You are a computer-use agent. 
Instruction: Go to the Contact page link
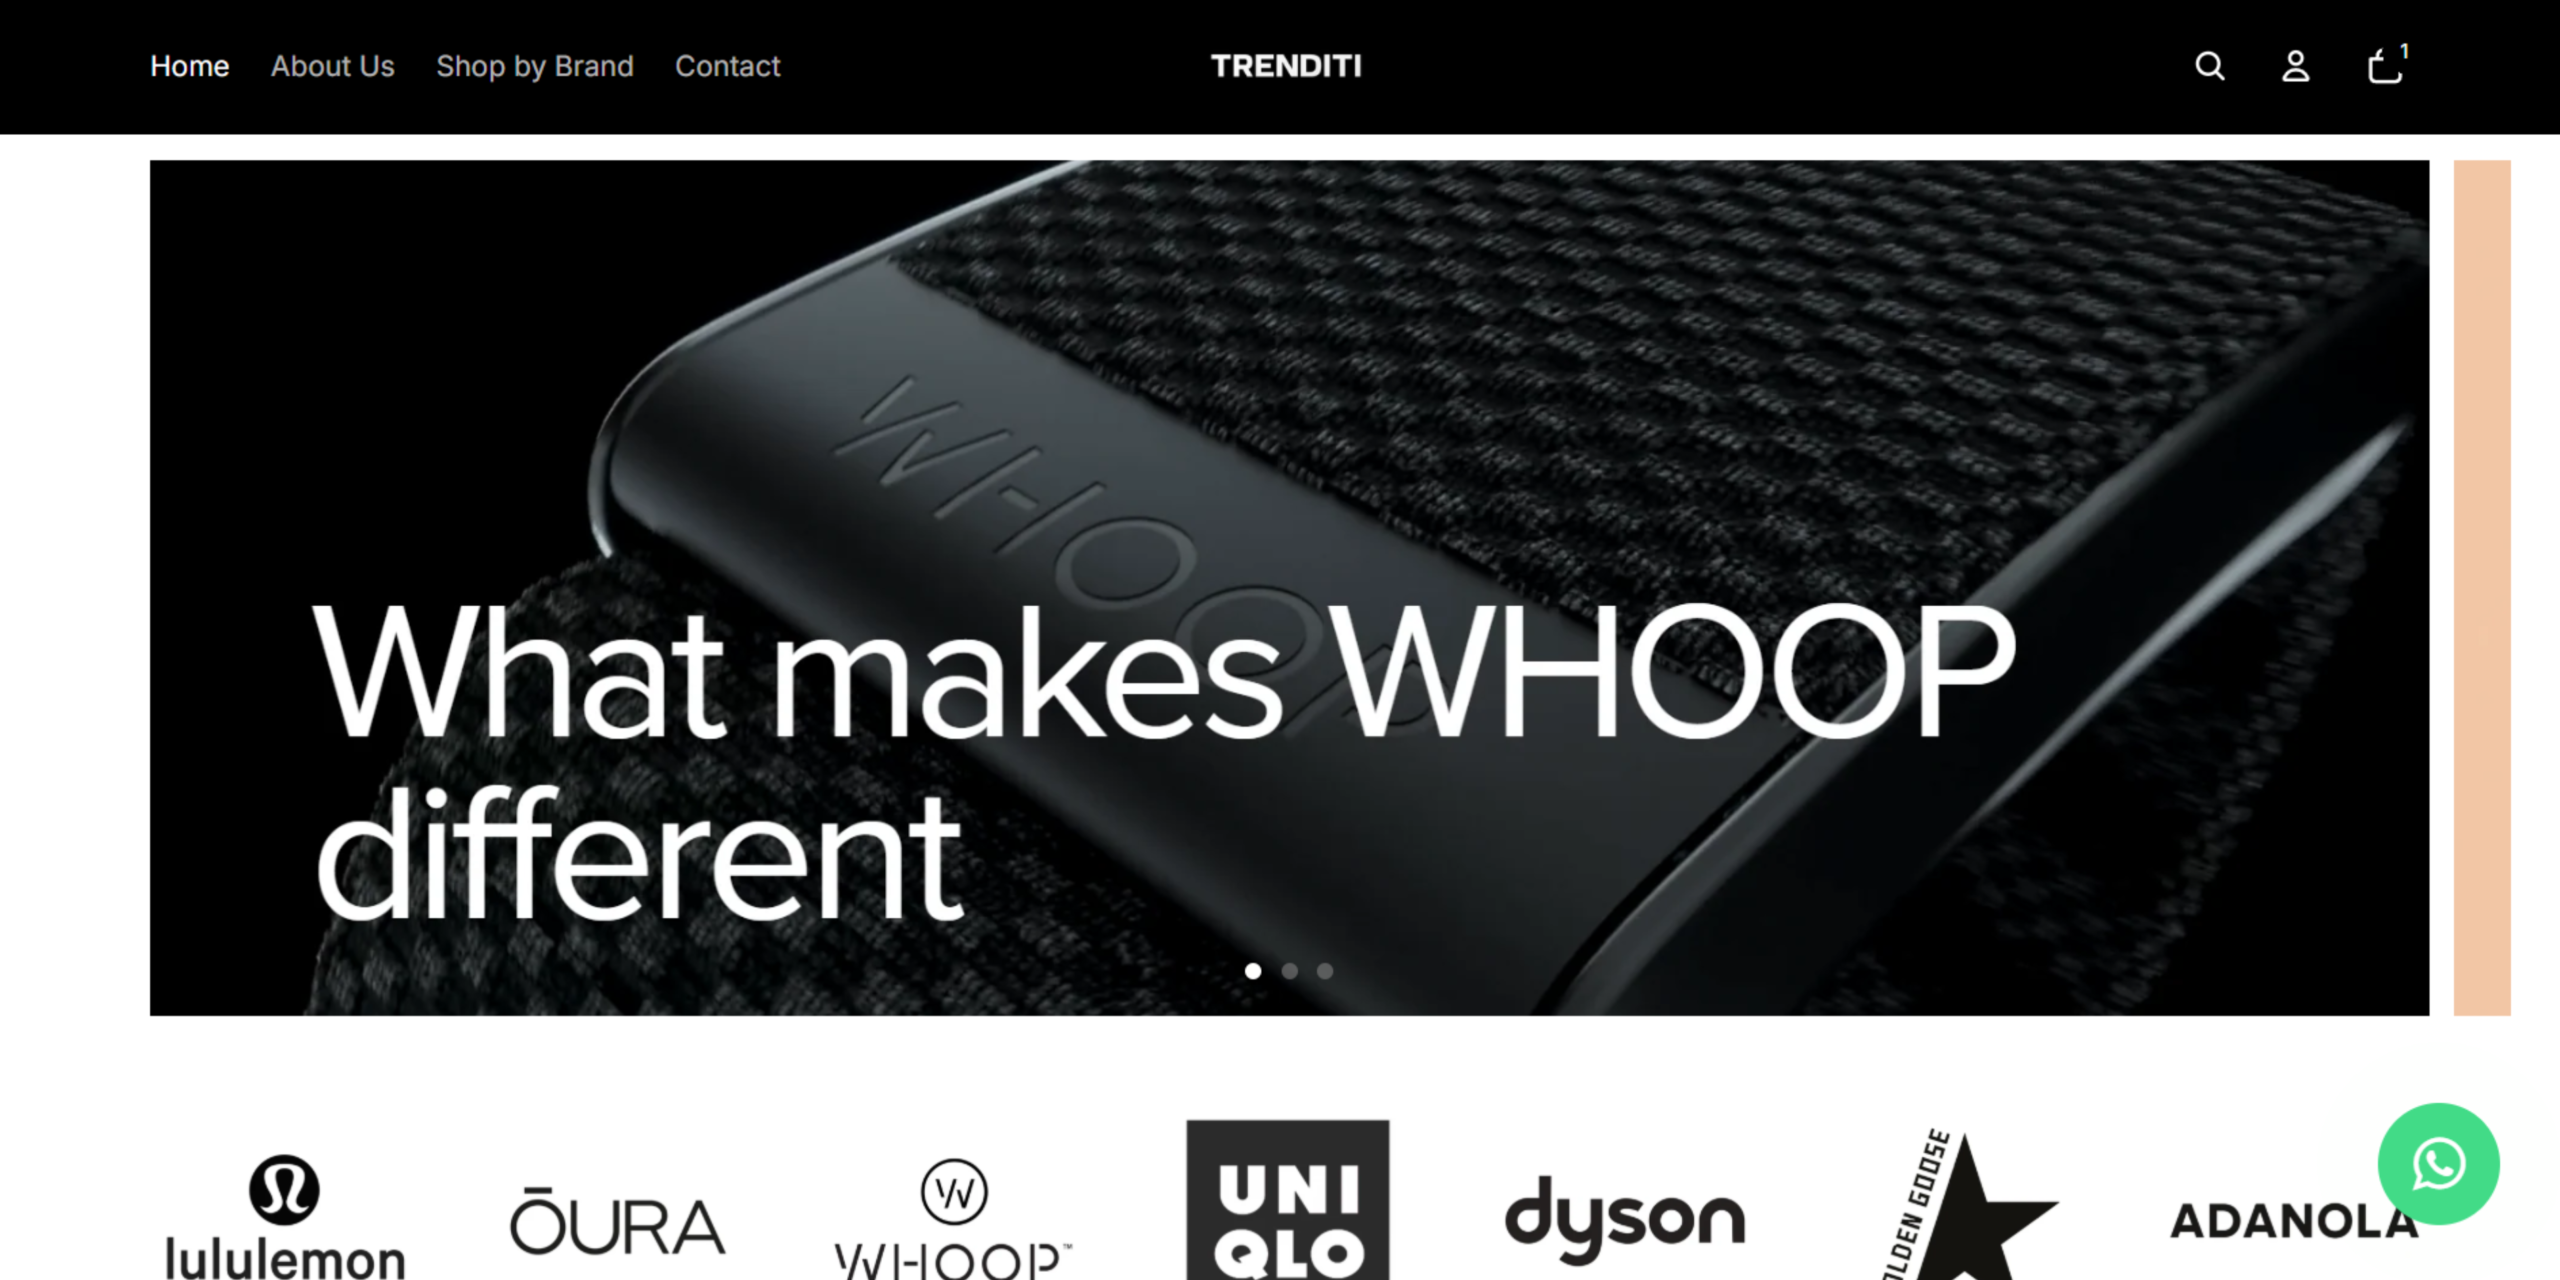coord(727,66)
